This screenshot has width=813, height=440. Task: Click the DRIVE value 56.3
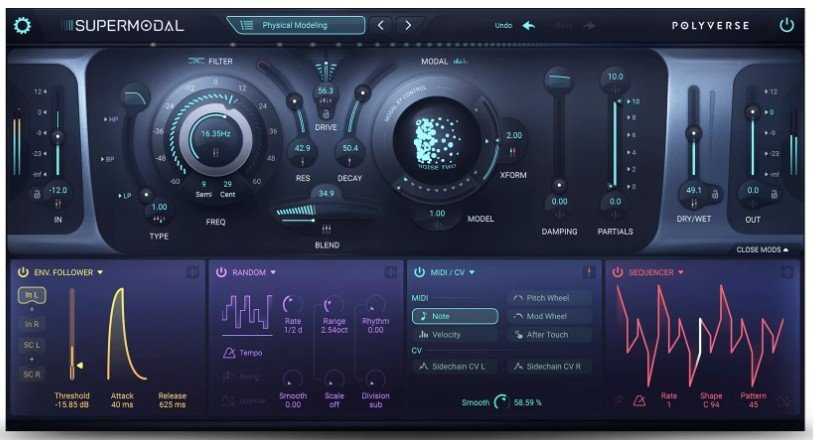pos(326,91)
